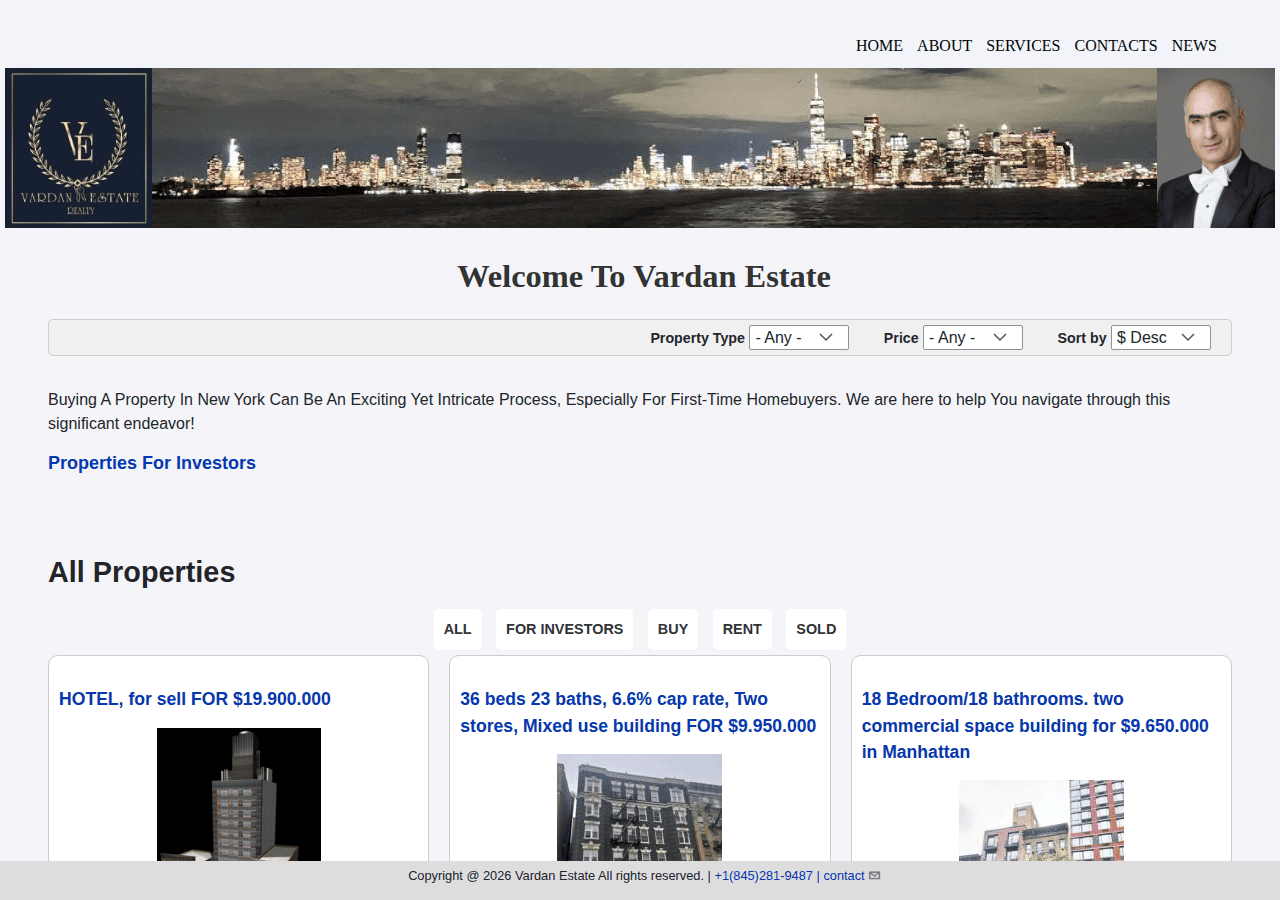This screenshot has width=1280, height=900.
Task: Click the New York skyline banner image
Action: [654, 148]
